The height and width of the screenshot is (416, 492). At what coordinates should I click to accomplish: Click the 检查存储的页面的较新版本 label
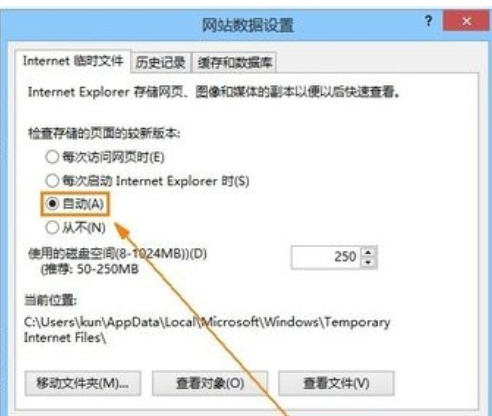pyautogui.click(x=104, y=133)
